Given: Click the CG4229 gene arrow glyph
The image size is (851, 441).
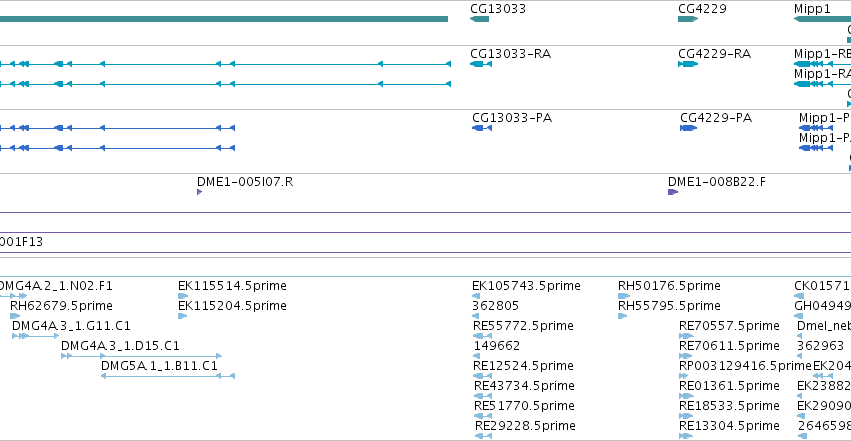Looking at the screenshot, I should coord(688,20).
